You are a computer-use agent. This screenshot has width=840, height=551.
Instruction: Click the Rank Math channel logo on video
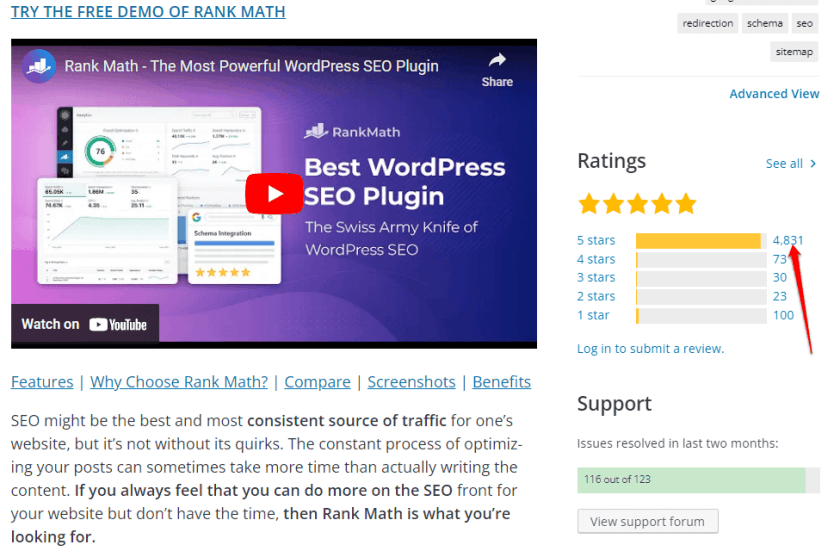pos(39,66)
